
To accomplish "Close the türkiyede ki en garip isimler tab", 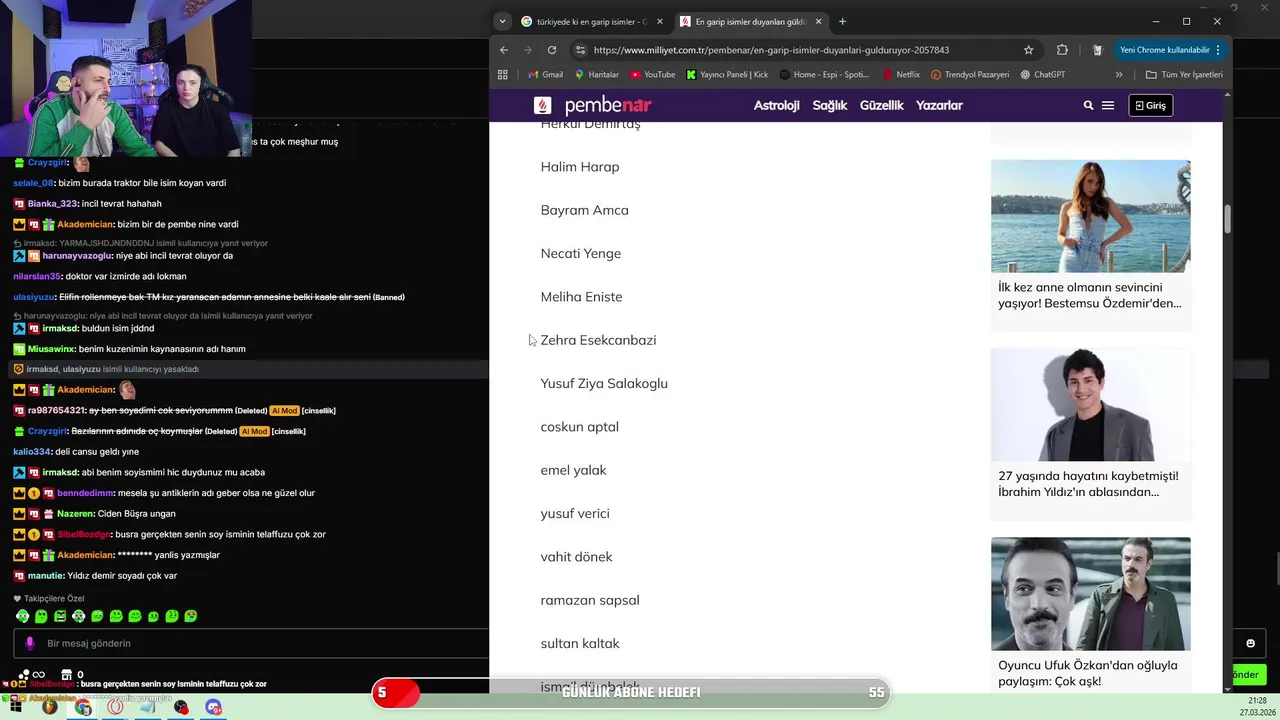I will (x=660, y=21).
